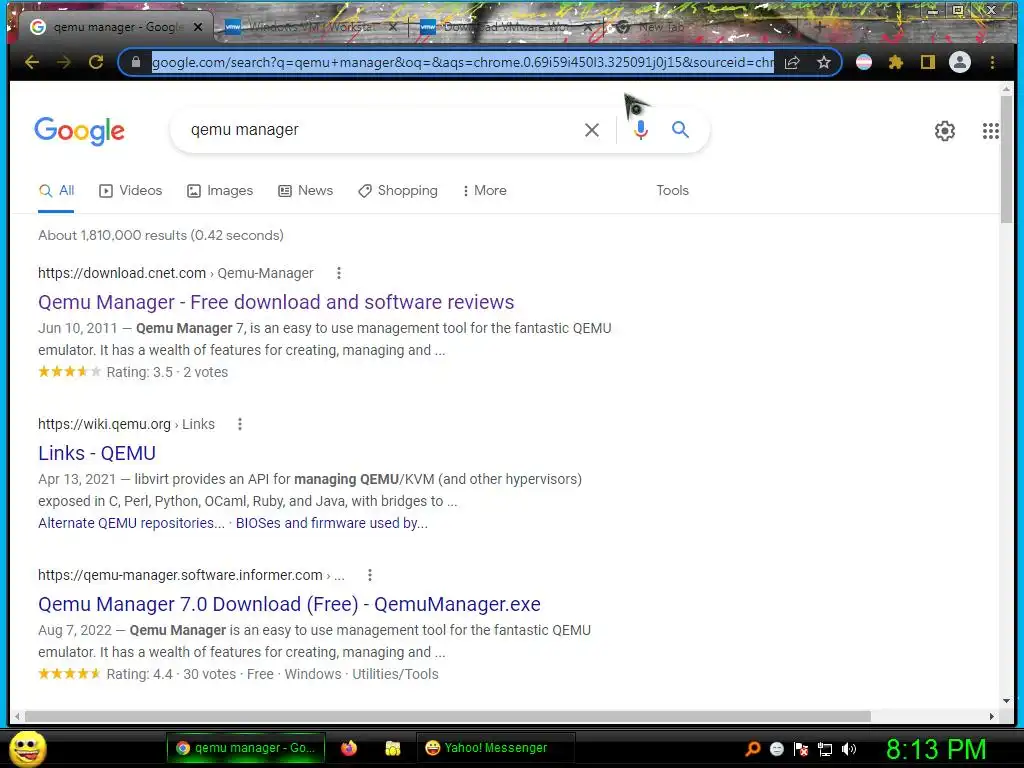Open the file folder taskbar icon
Image resolution: width=1024 pixels, height=768 pixels.
click(392, 748)
